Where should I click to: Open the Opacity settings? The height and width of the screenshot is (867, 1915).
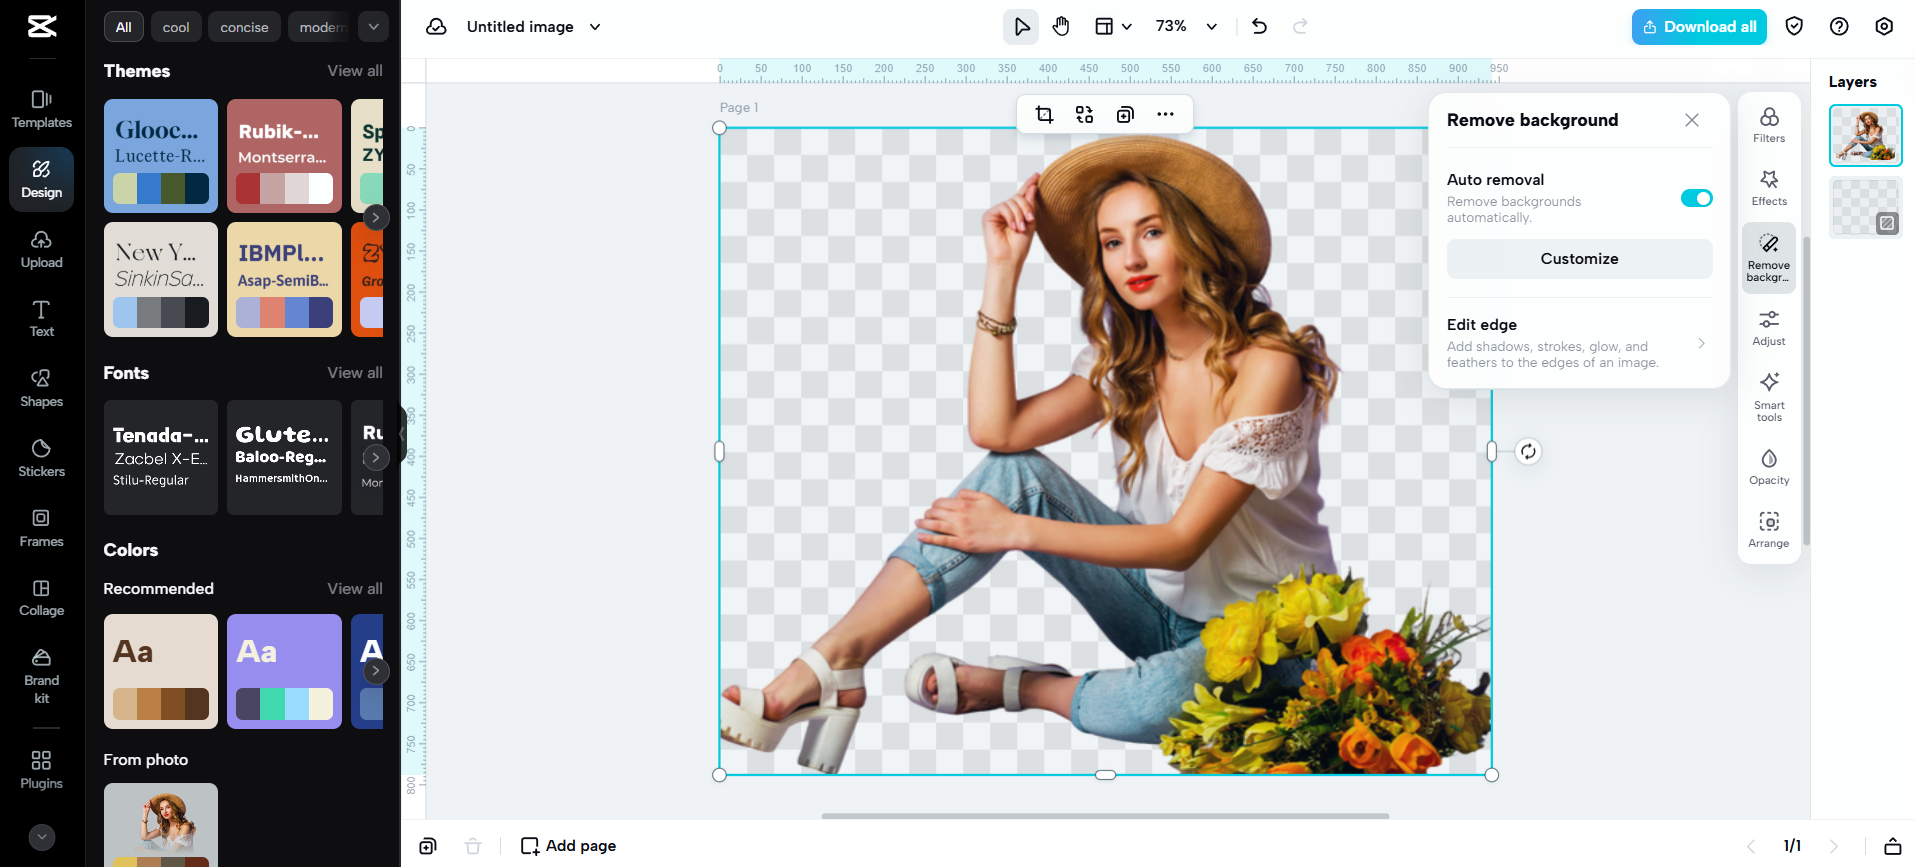[1768, 466]
